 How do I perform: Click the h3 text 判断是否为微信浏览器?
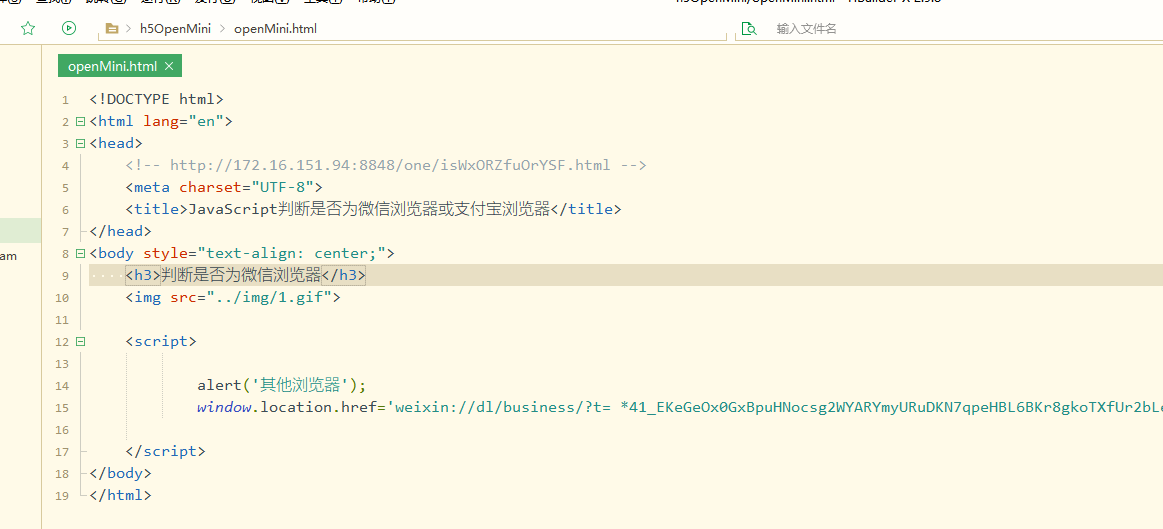pos(241,275)
